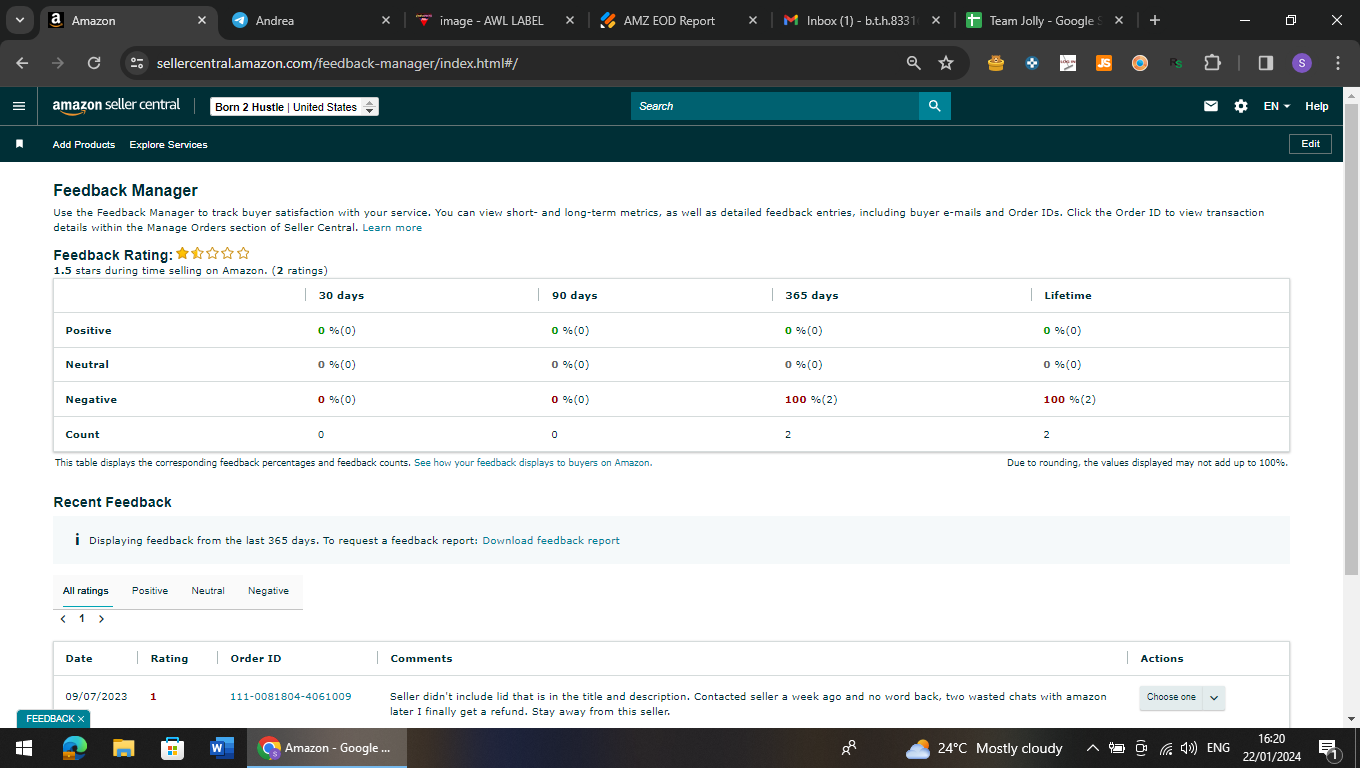Toggle the Chrome side panel

(1265, 63)
